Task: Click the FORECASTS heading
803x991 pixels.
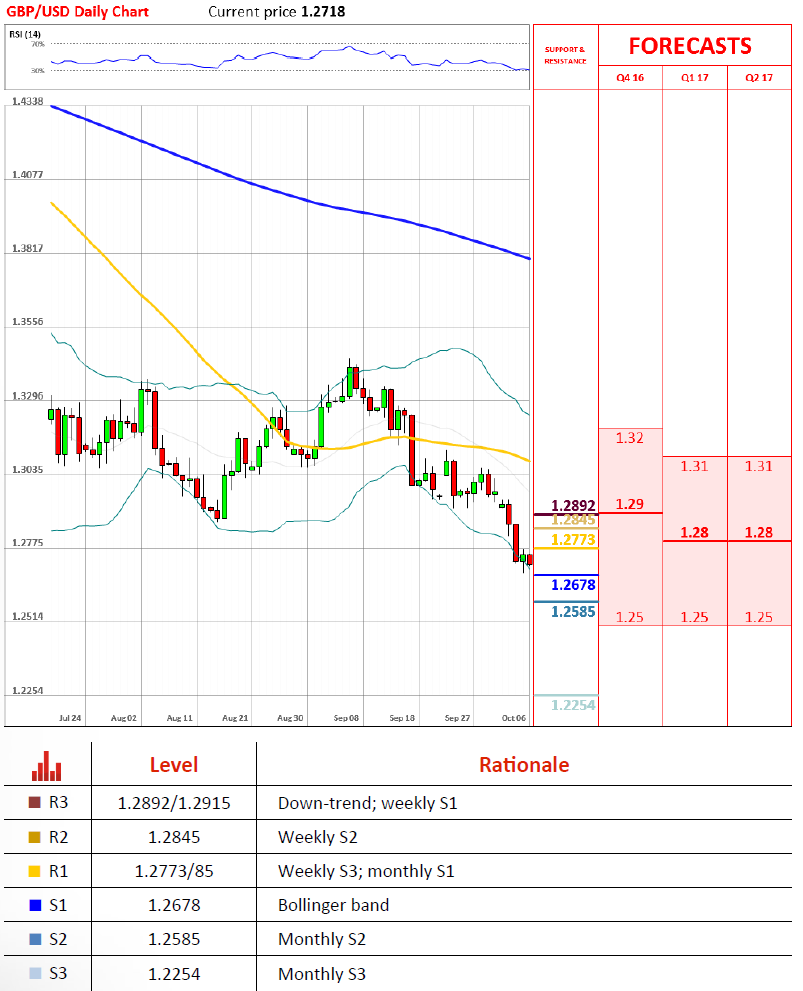Action: (x=690, y=46)
